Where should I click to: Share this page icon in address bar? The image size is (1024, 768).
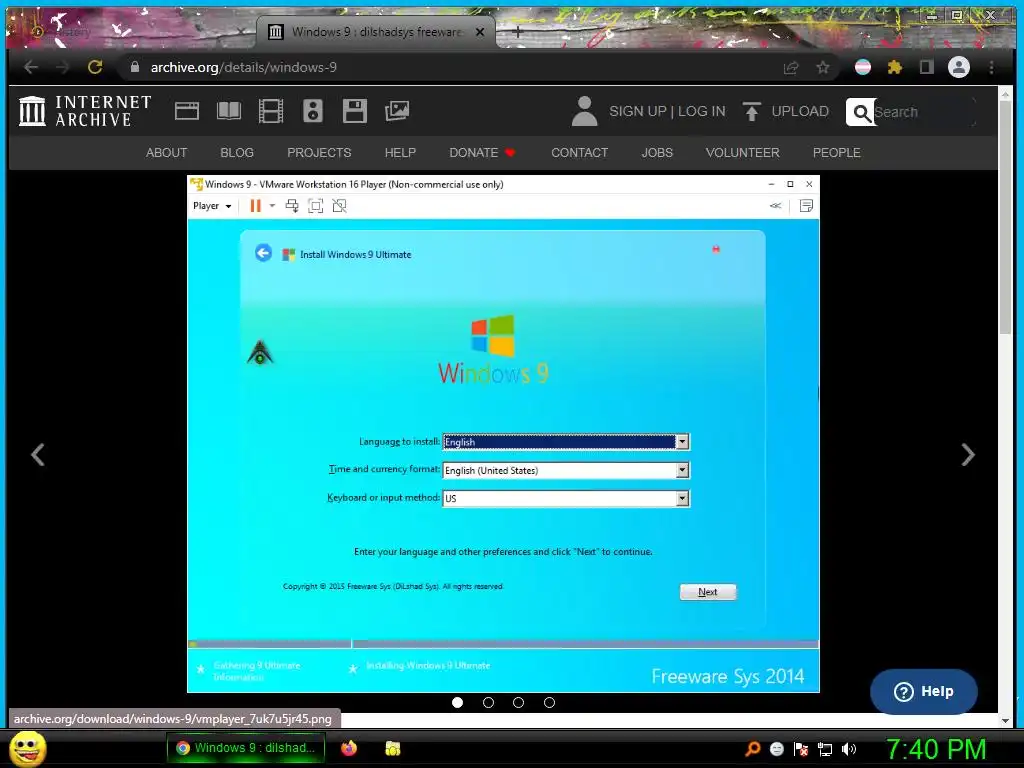click(791, 67)
